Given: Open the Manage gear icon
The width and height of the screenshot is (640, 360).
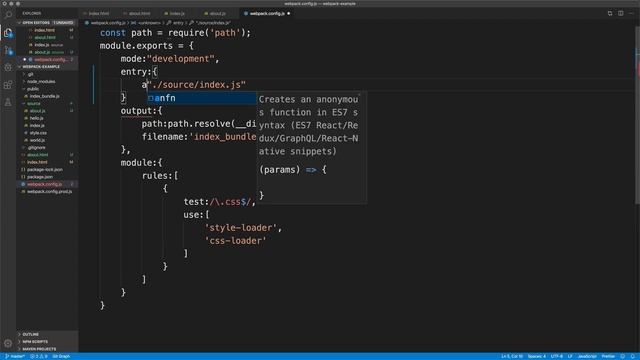Looking at the screenshot, I should pos(8,343).
